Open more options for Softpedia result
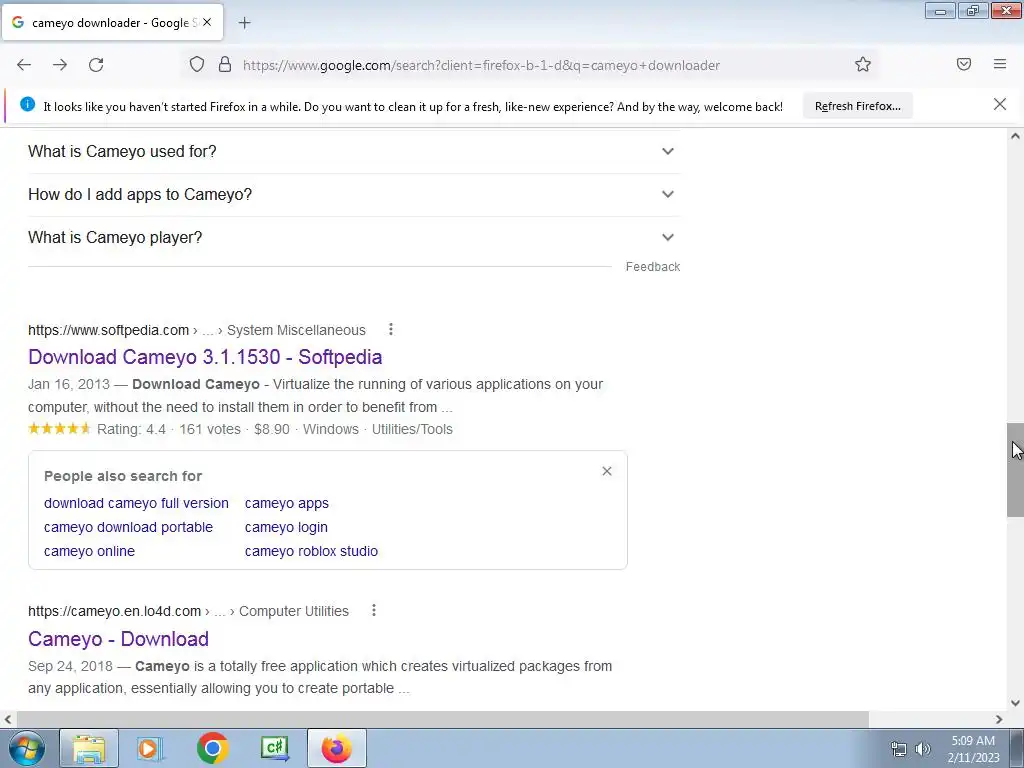 click(391, 330)
